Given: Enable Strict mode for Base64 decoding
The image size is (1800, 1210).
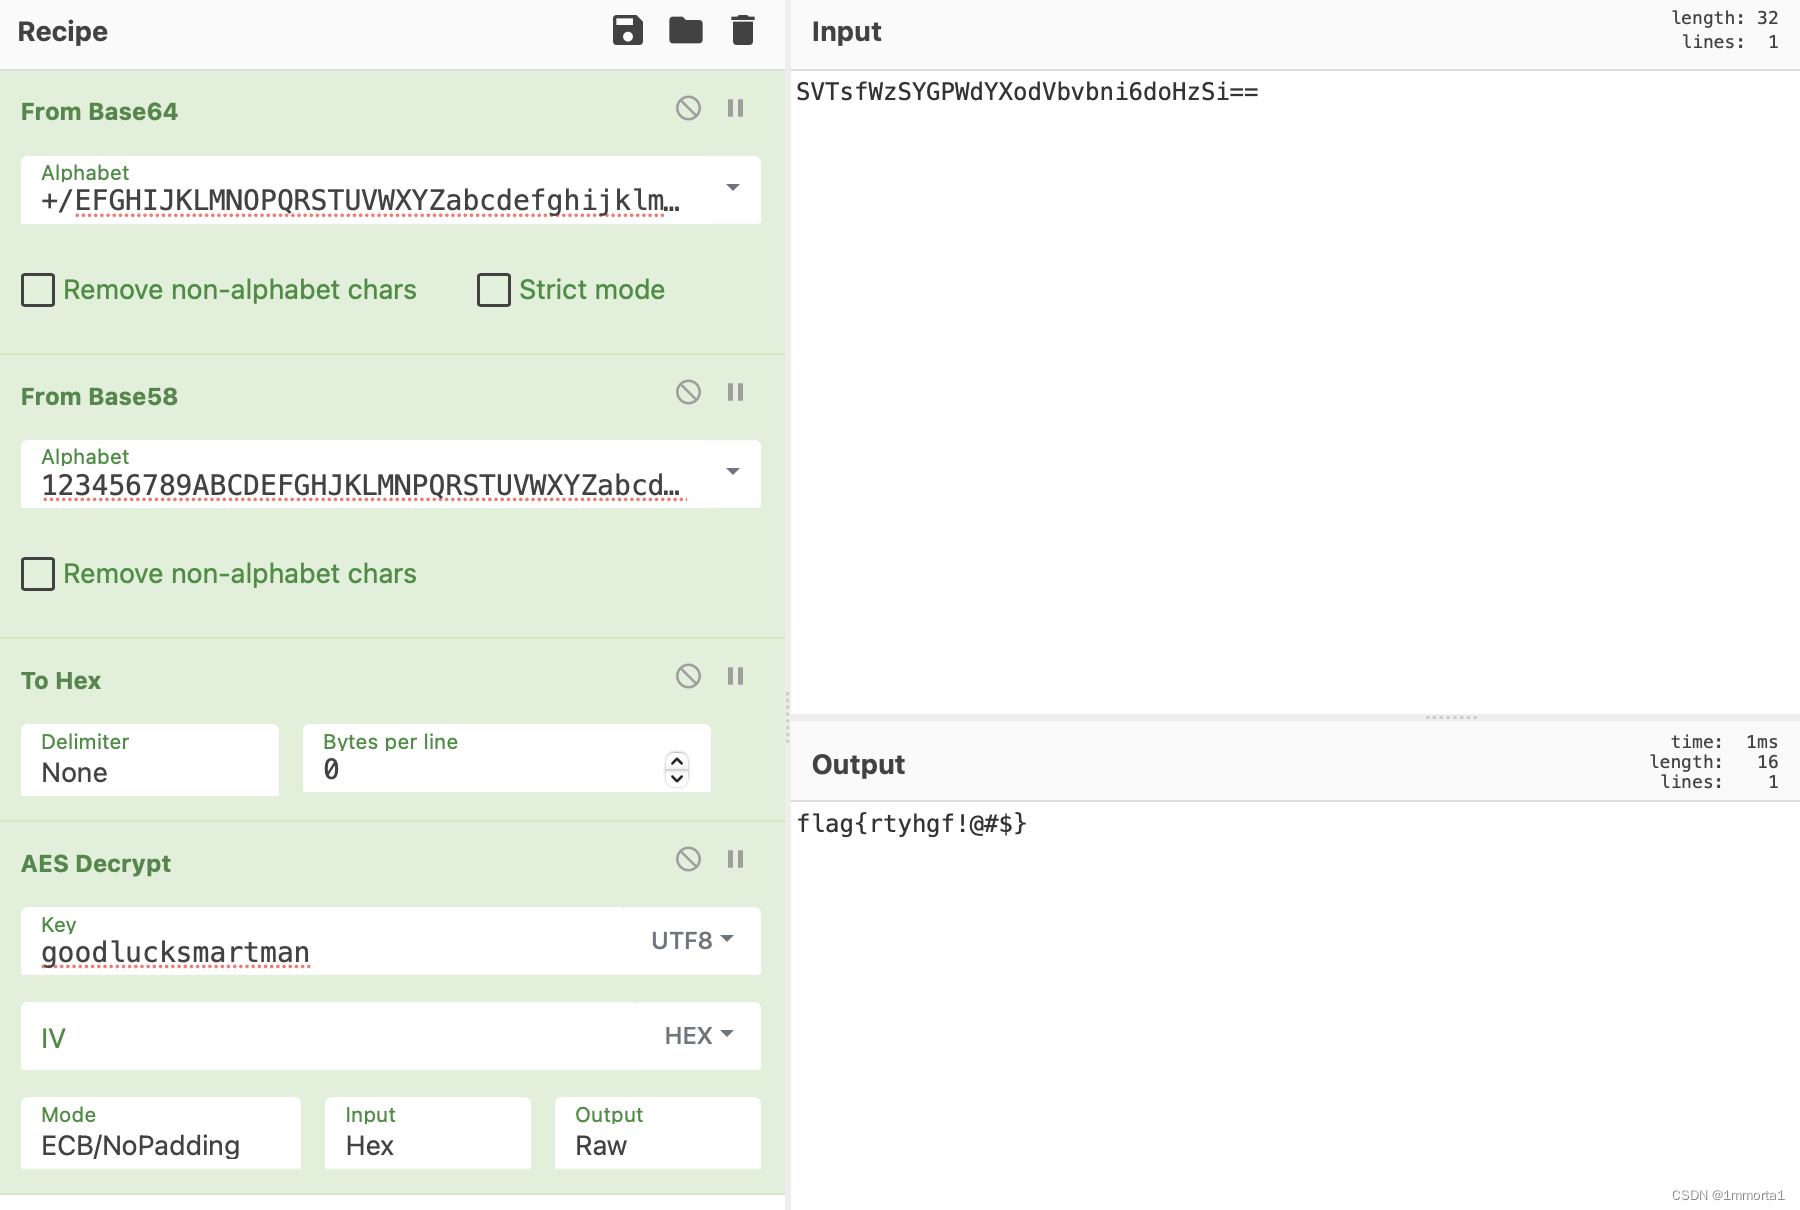Looking at the screenshot, I should (493, 290).
